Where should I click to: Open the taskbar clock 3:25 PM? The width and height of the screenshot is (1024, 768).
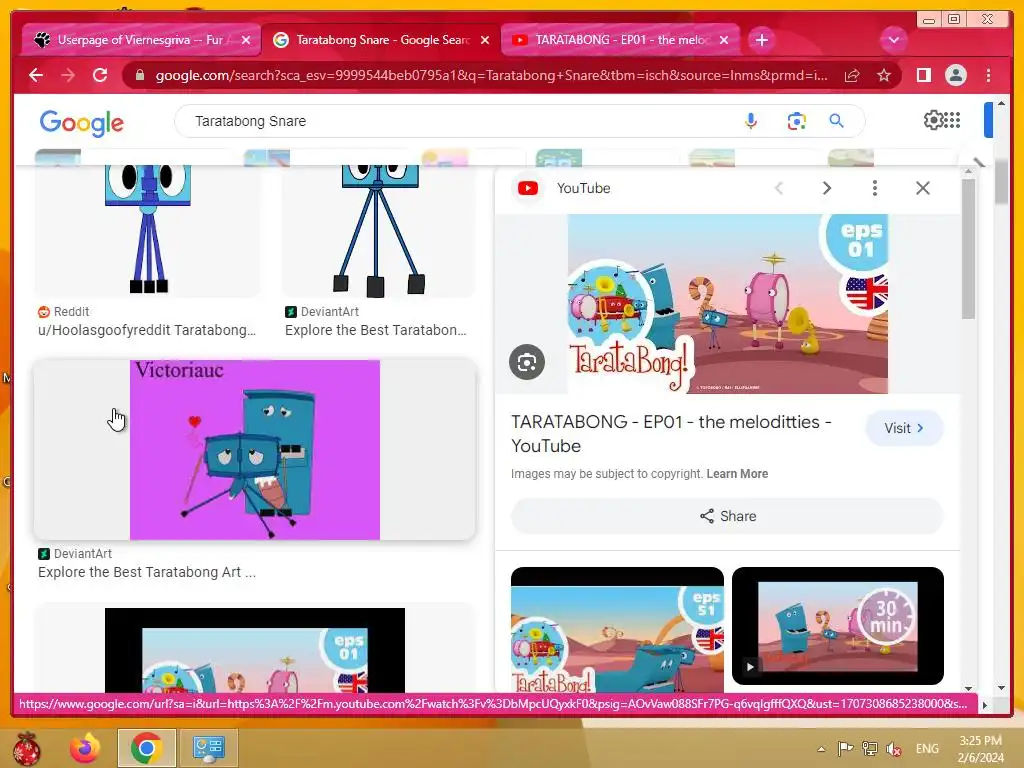pos(980,749)
